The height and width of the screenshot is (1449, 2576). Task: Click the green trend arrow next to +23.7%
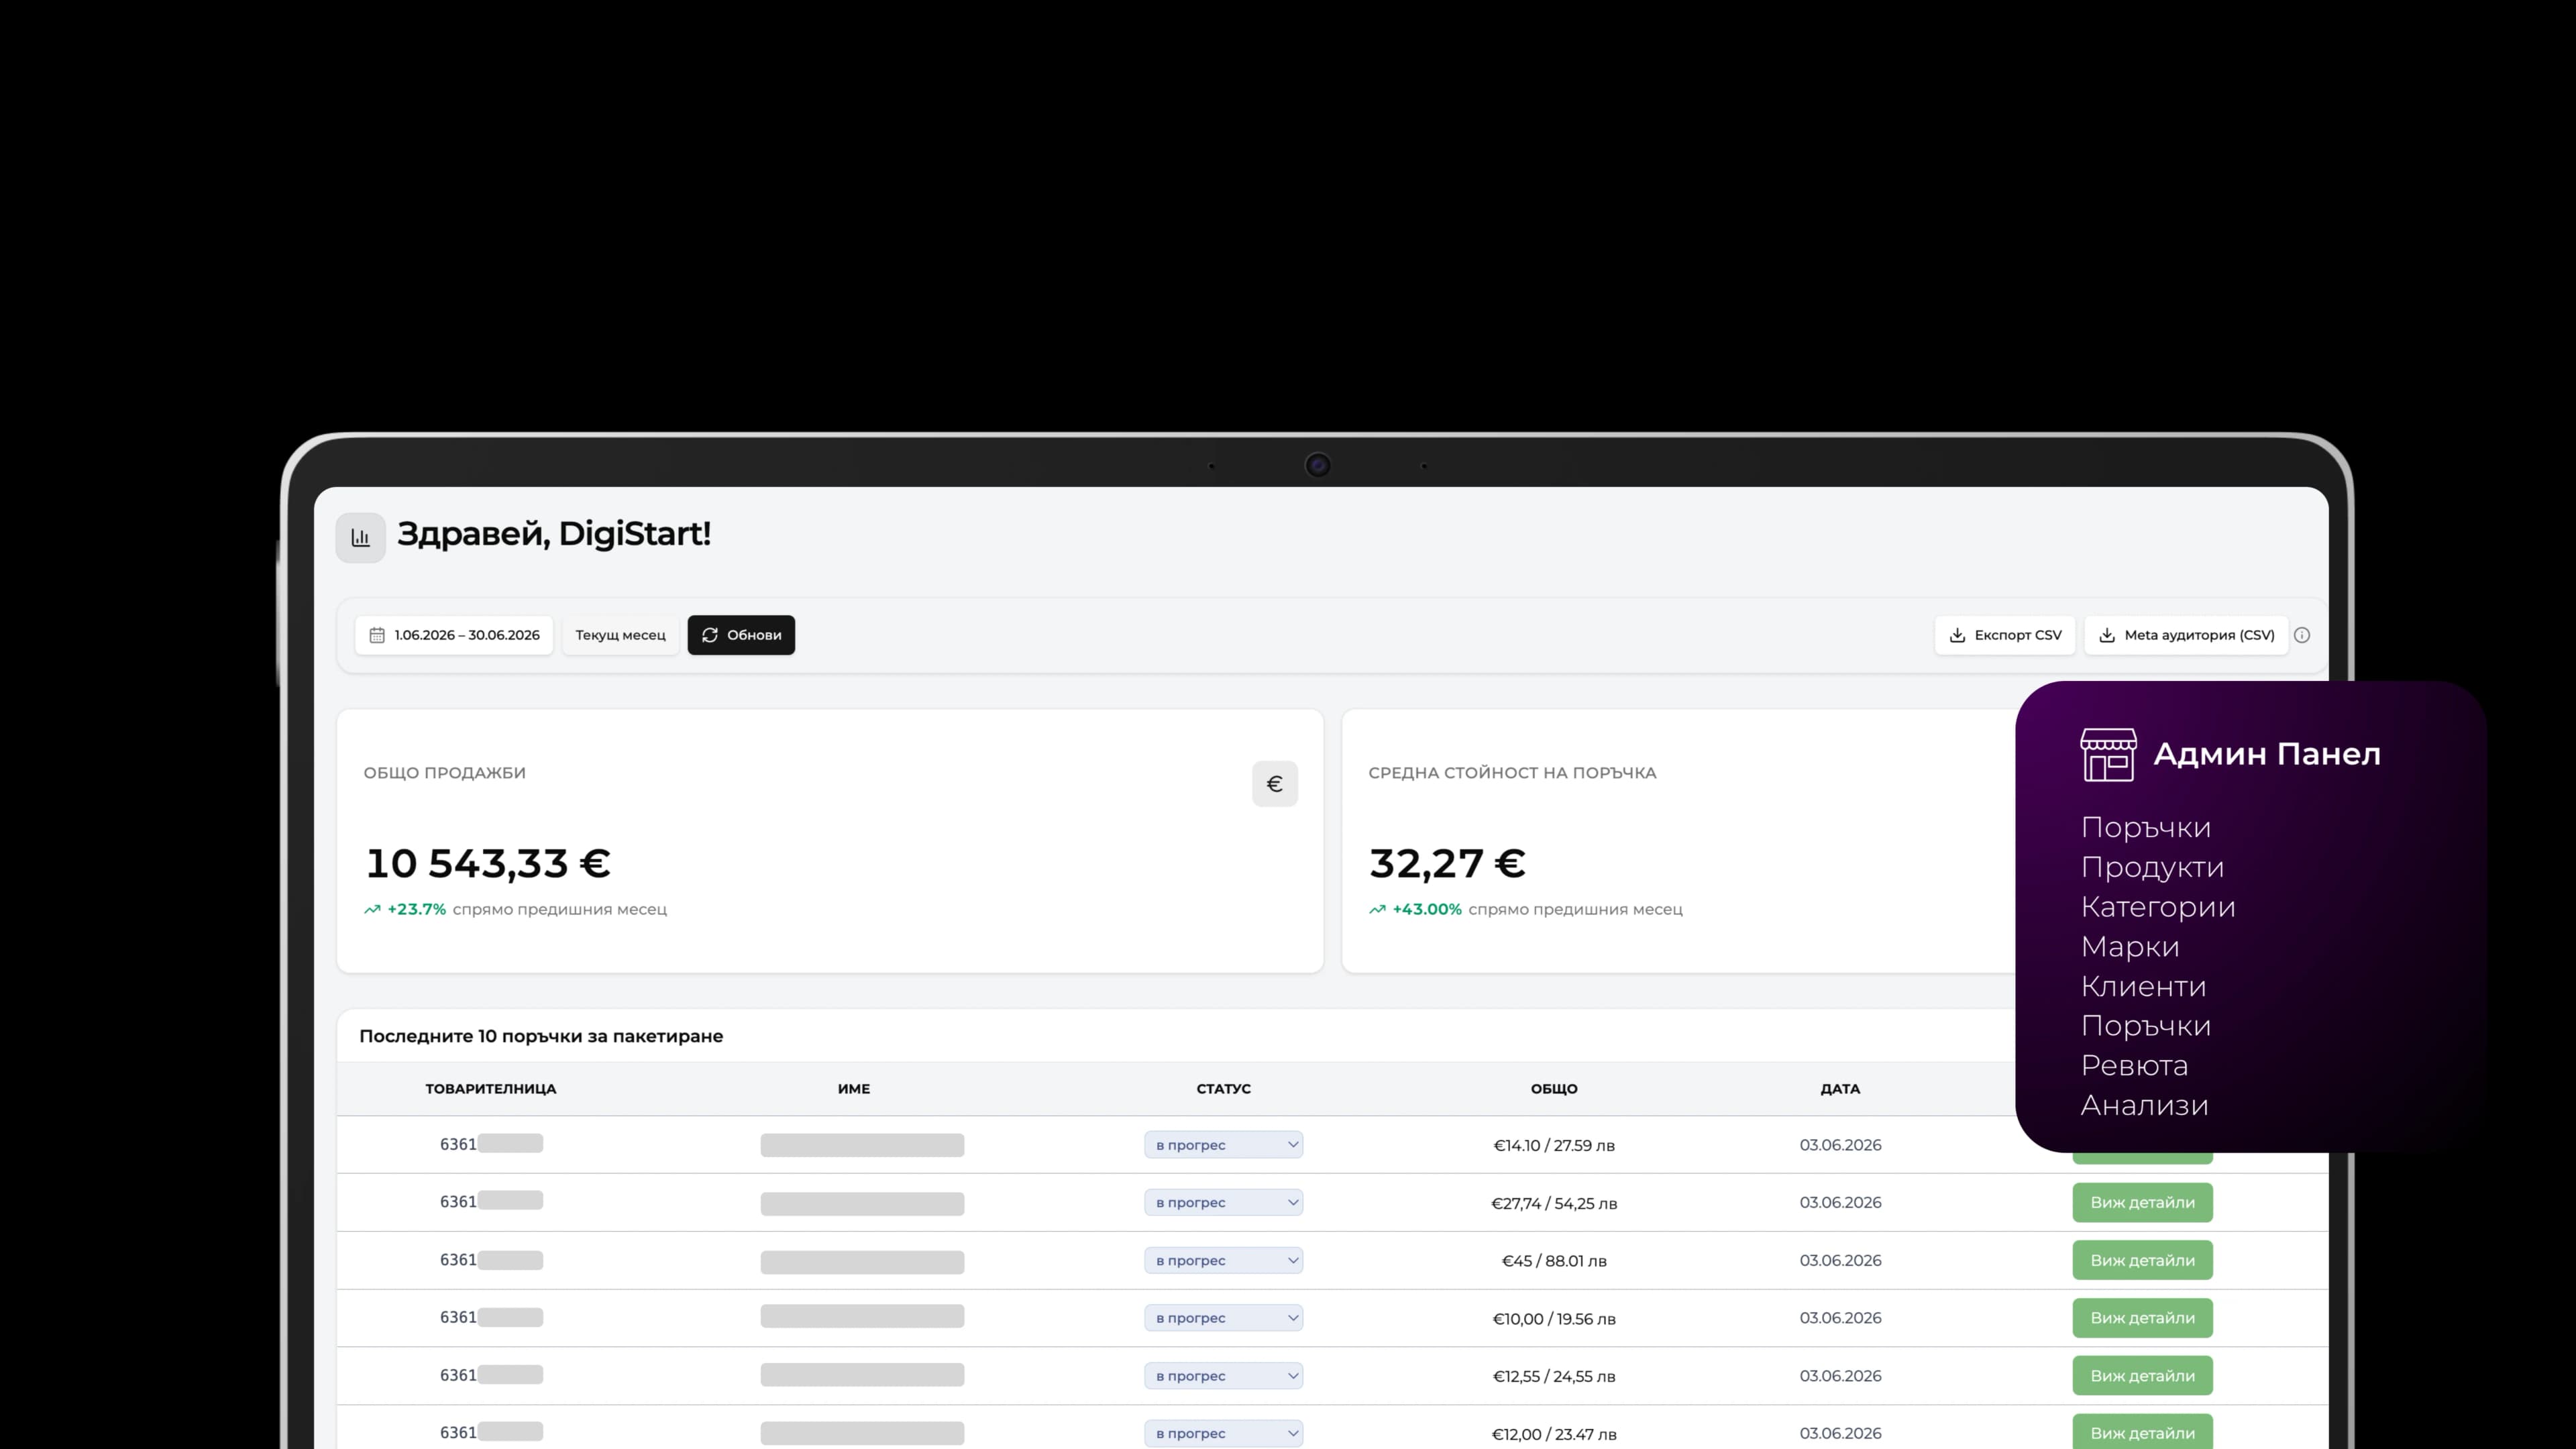point(372,909)
